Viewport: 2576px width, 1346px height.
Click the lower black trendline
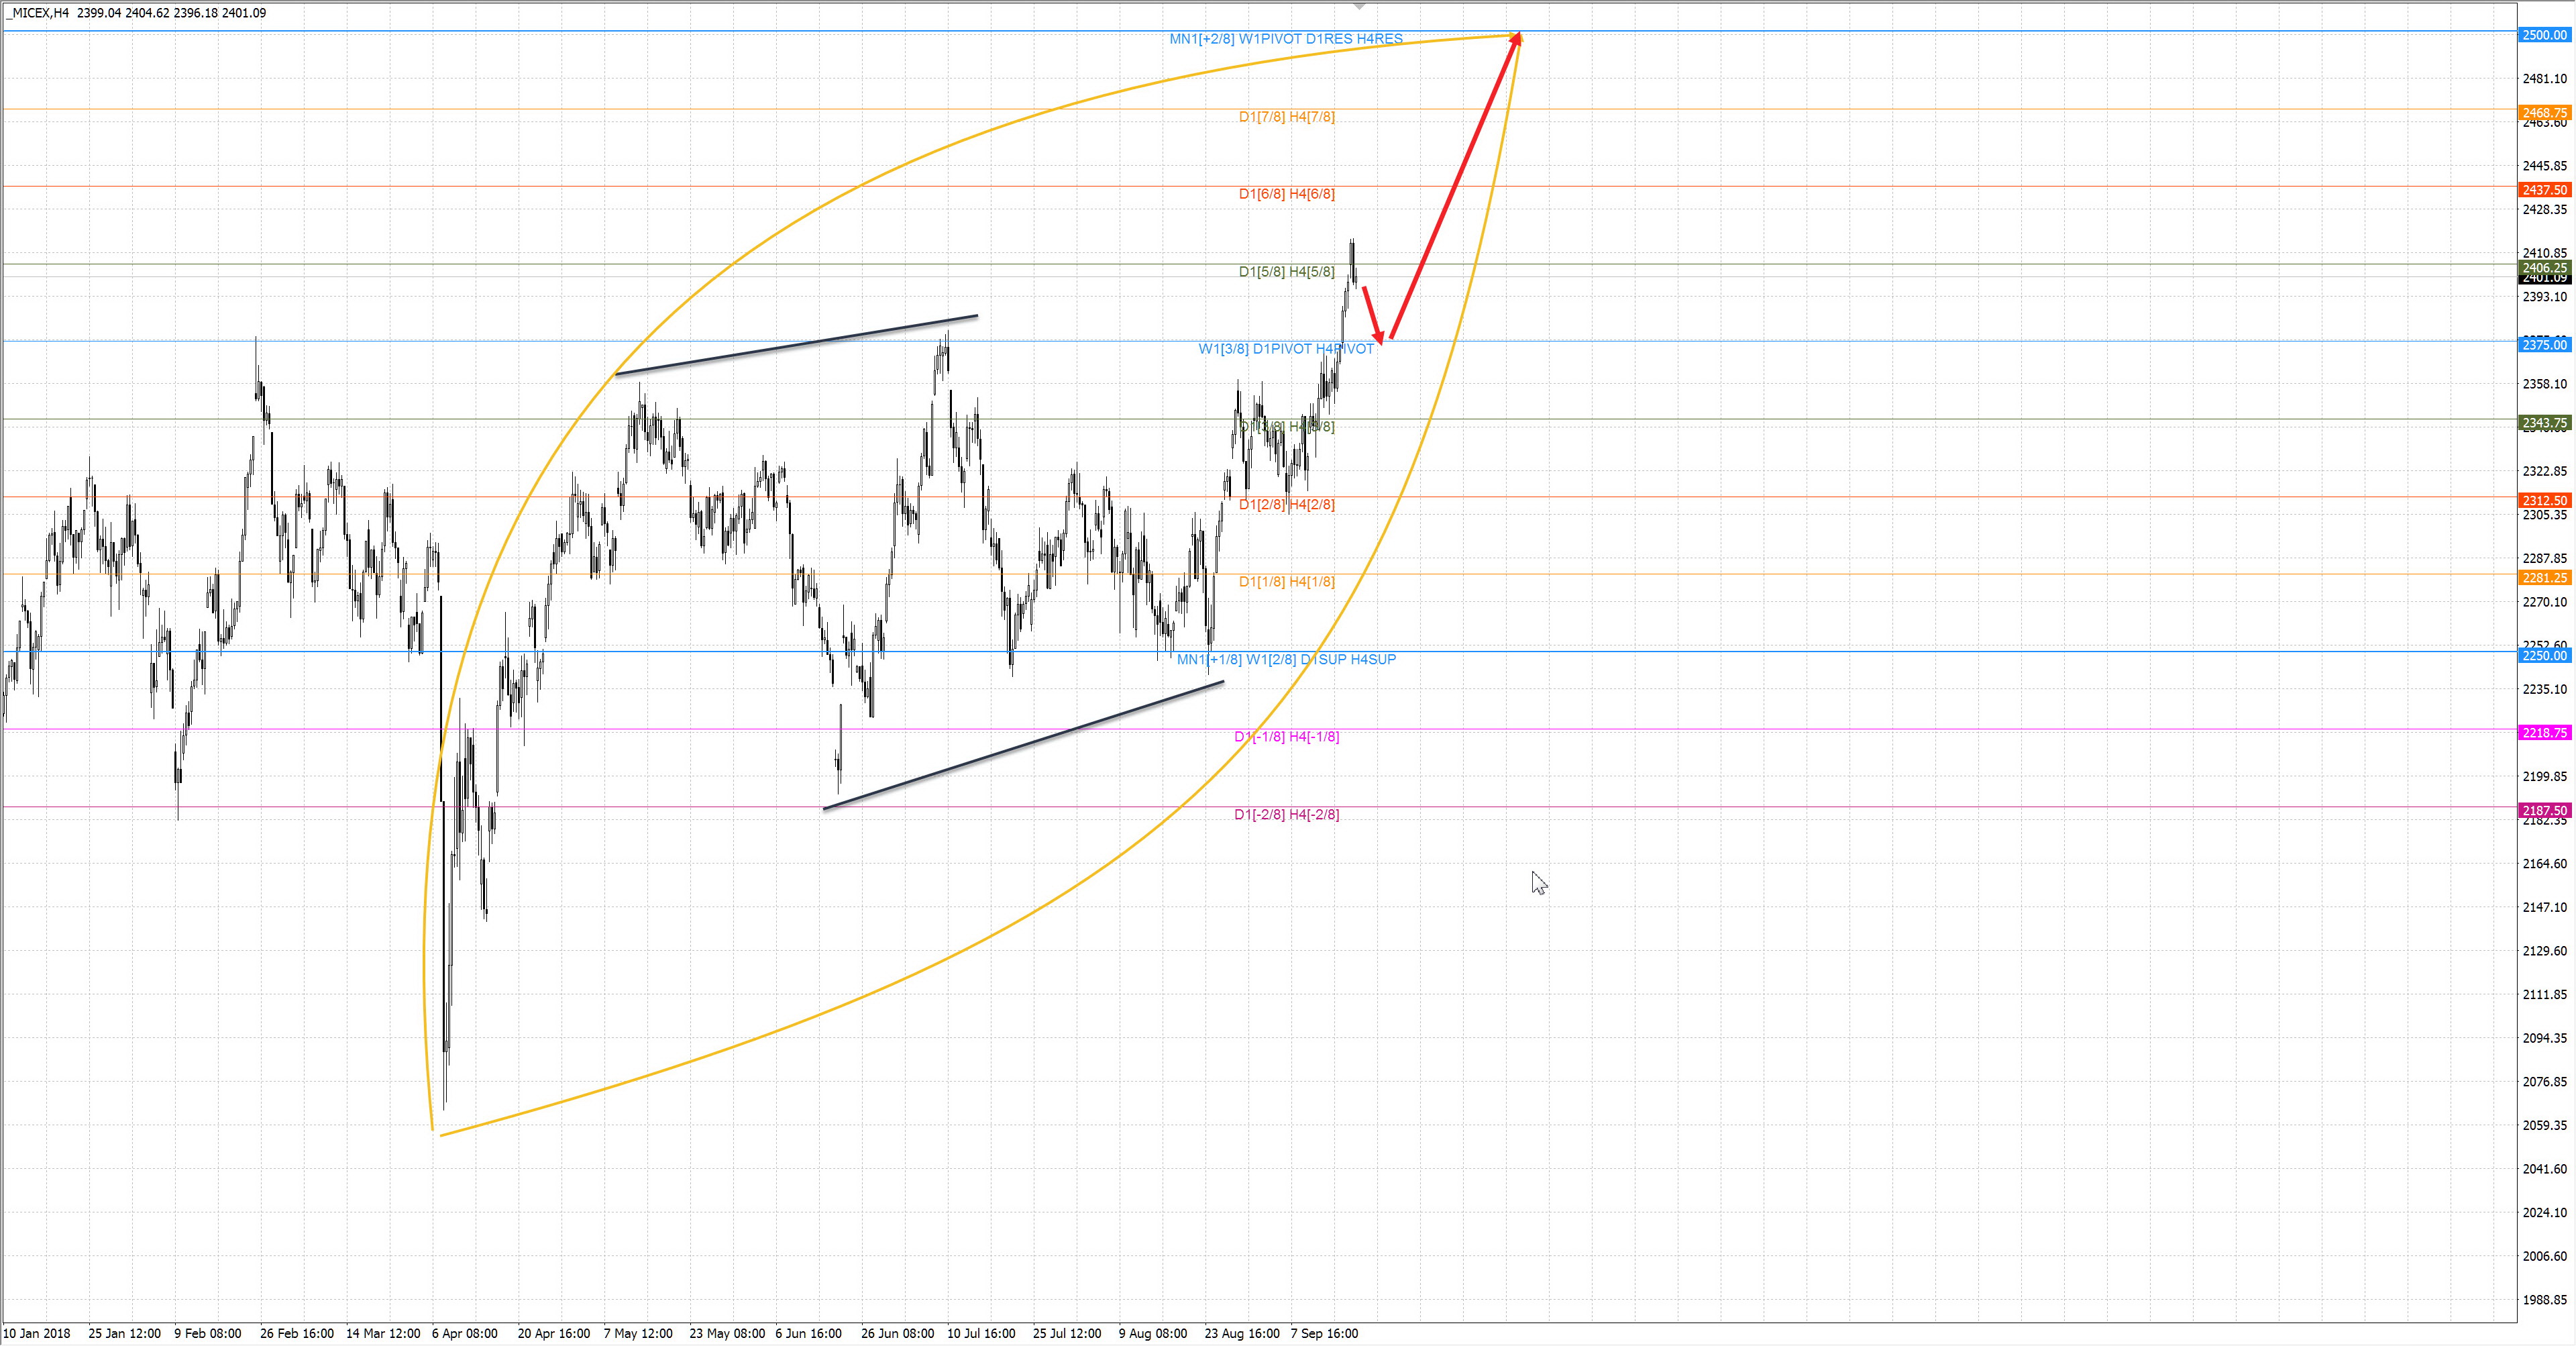pyautogui.click(x=1023, y=745)
